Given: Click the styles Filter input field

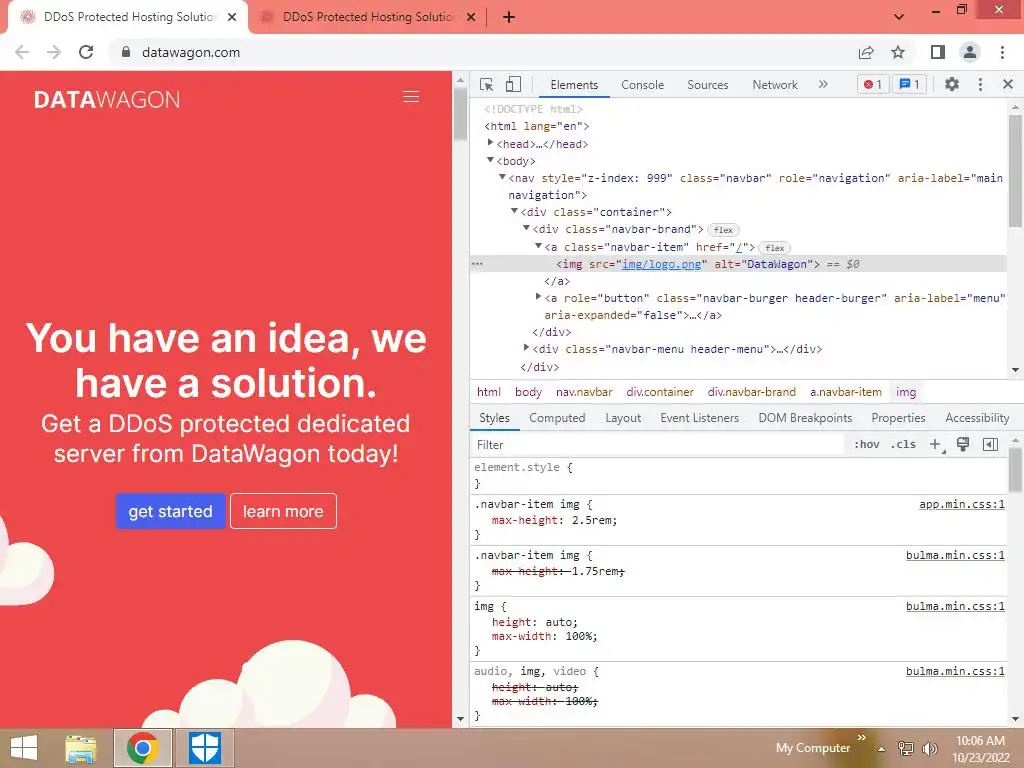Looking at the screenshot, I should 658,445.
